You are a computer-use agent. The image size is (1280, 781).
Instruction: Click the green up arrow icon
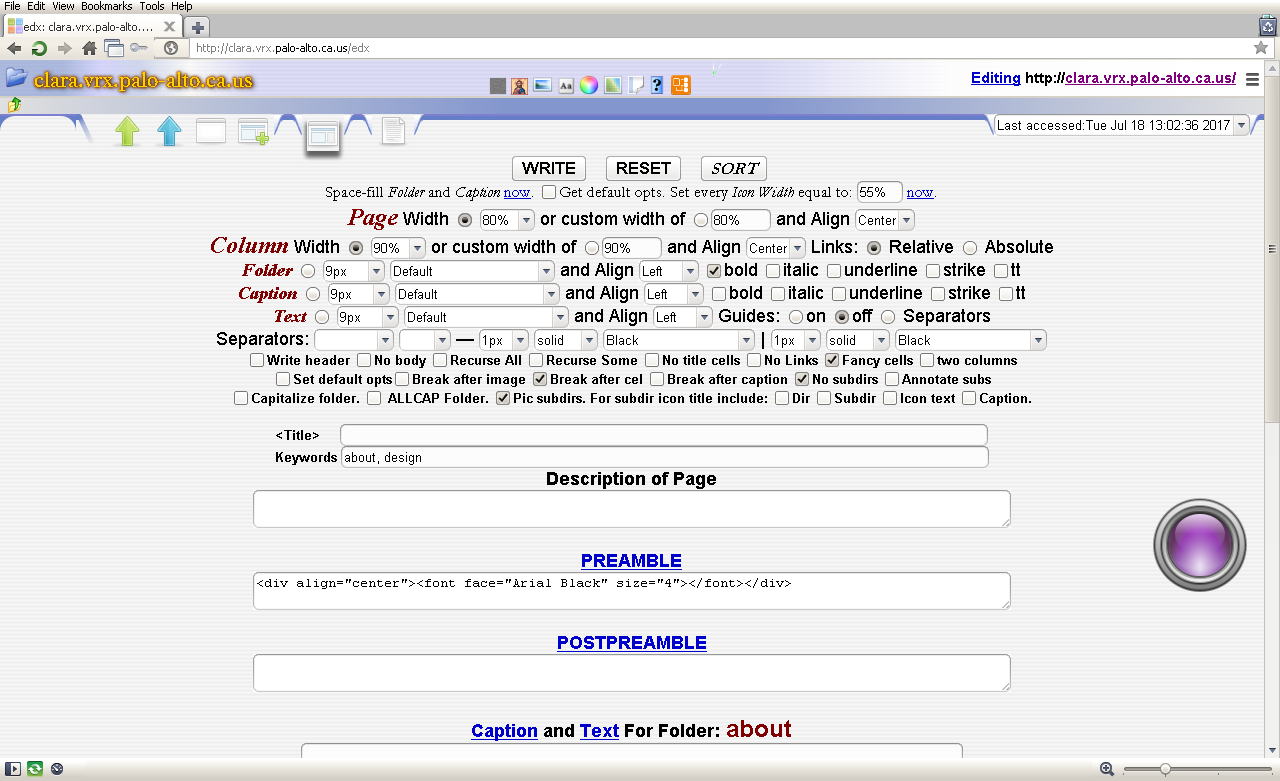(x=127, y=132)
